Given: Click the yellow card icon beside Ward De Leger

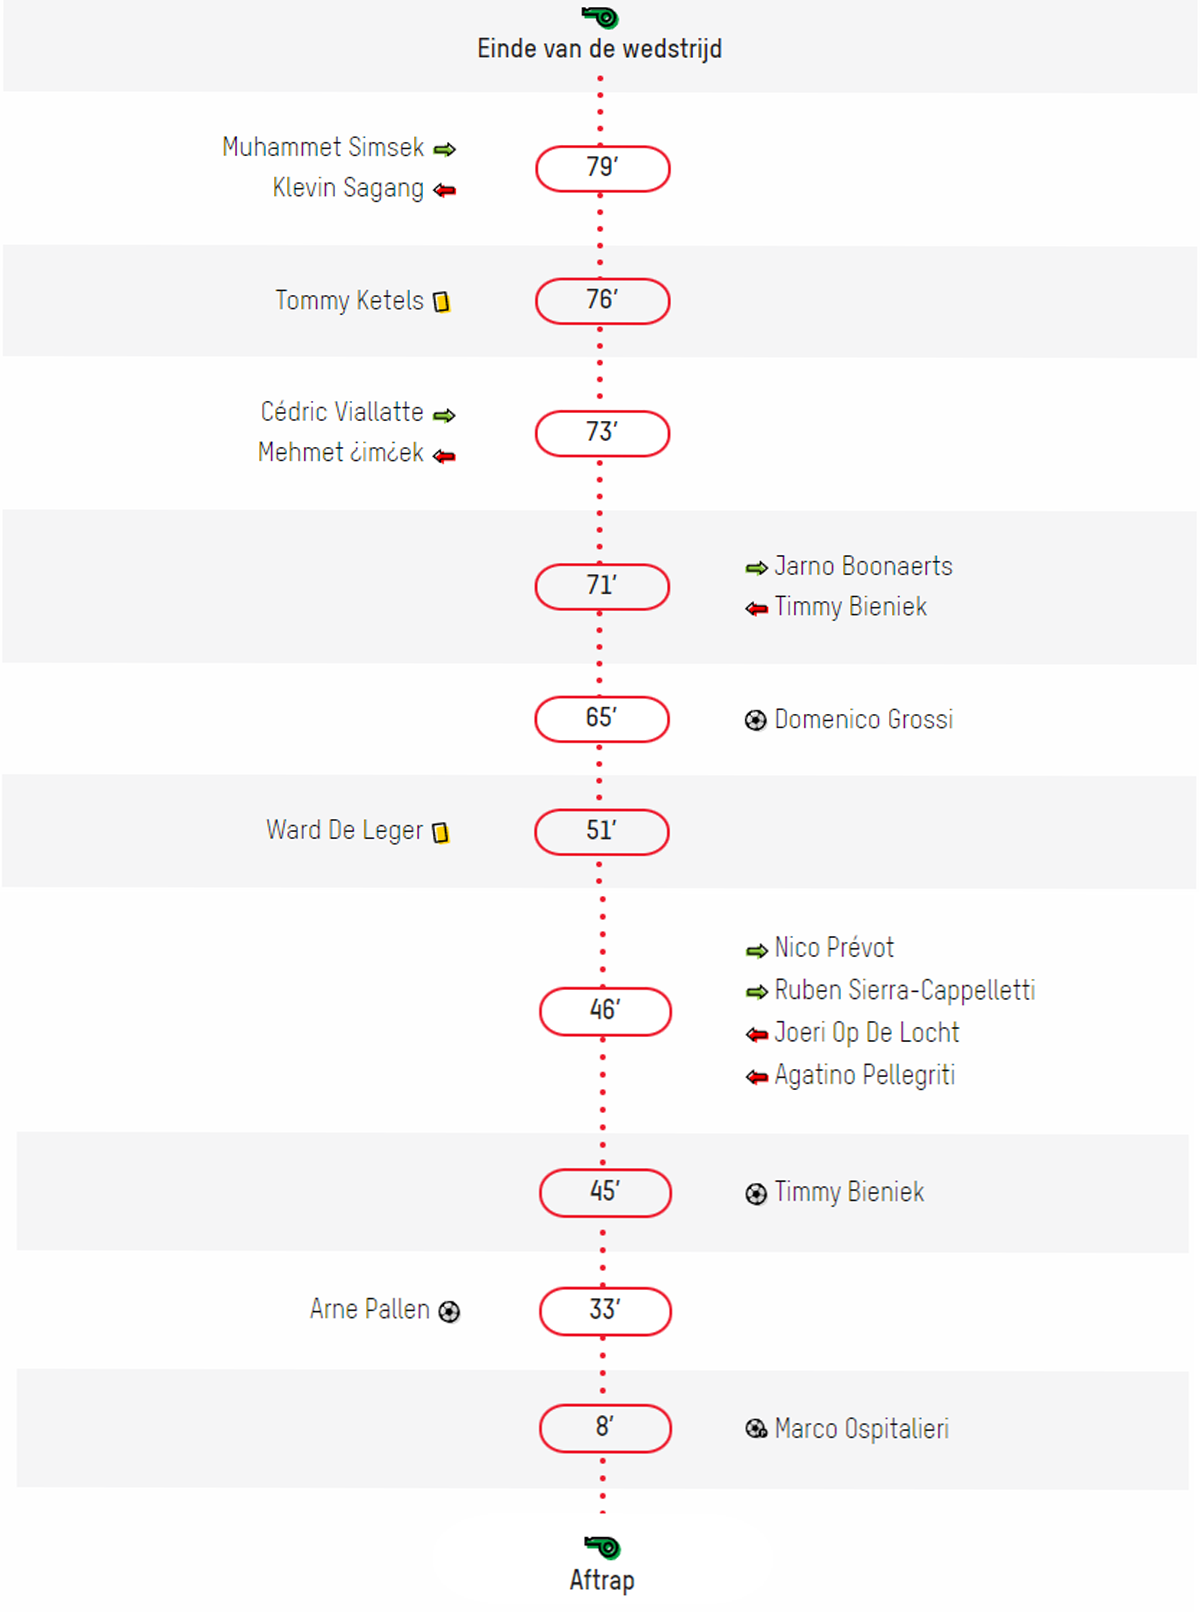Looking at the screenshot, I should pos(441,832).
